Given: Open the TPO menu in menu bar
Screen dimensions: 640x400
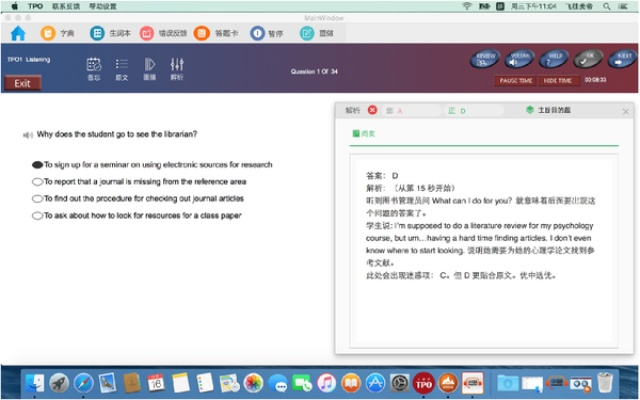Looking at the screenshot, I should (x=36, y=6).
